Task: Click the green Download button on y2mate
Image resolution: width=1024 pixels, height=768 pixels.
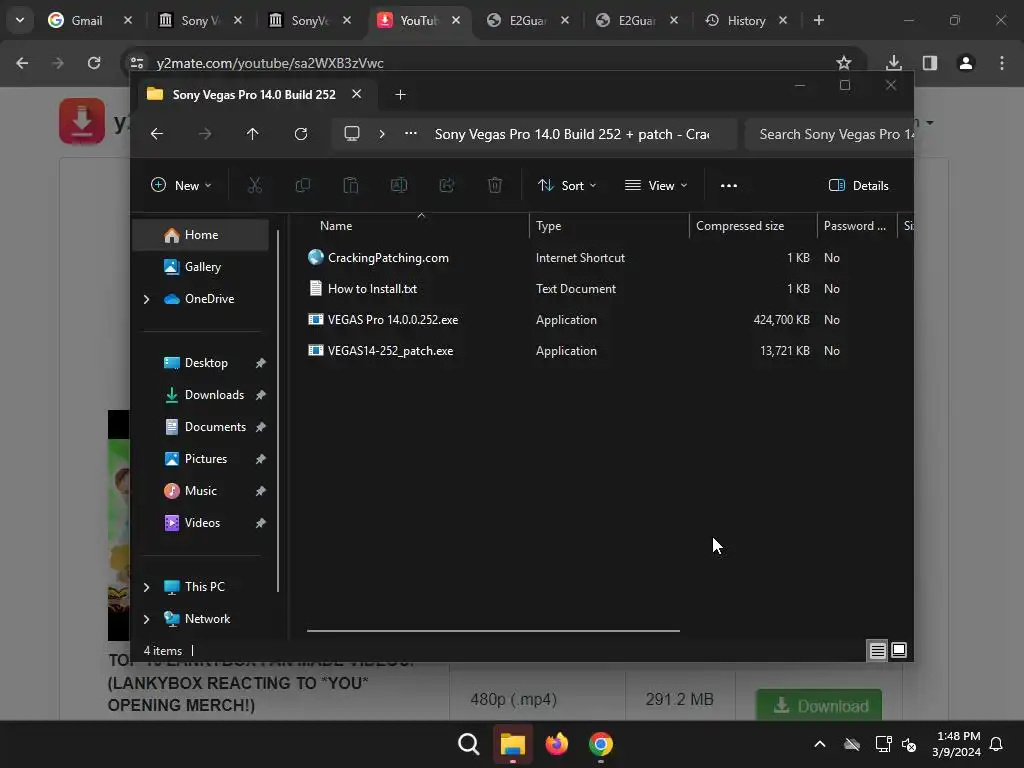Action: (819, 705)
